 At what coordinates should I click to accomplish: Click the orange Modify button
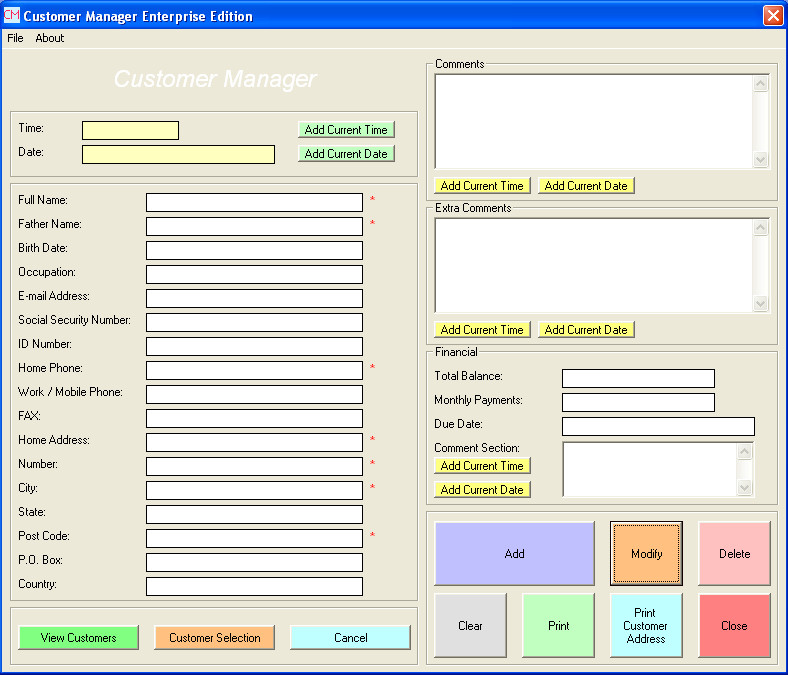(x=646, y=553)
